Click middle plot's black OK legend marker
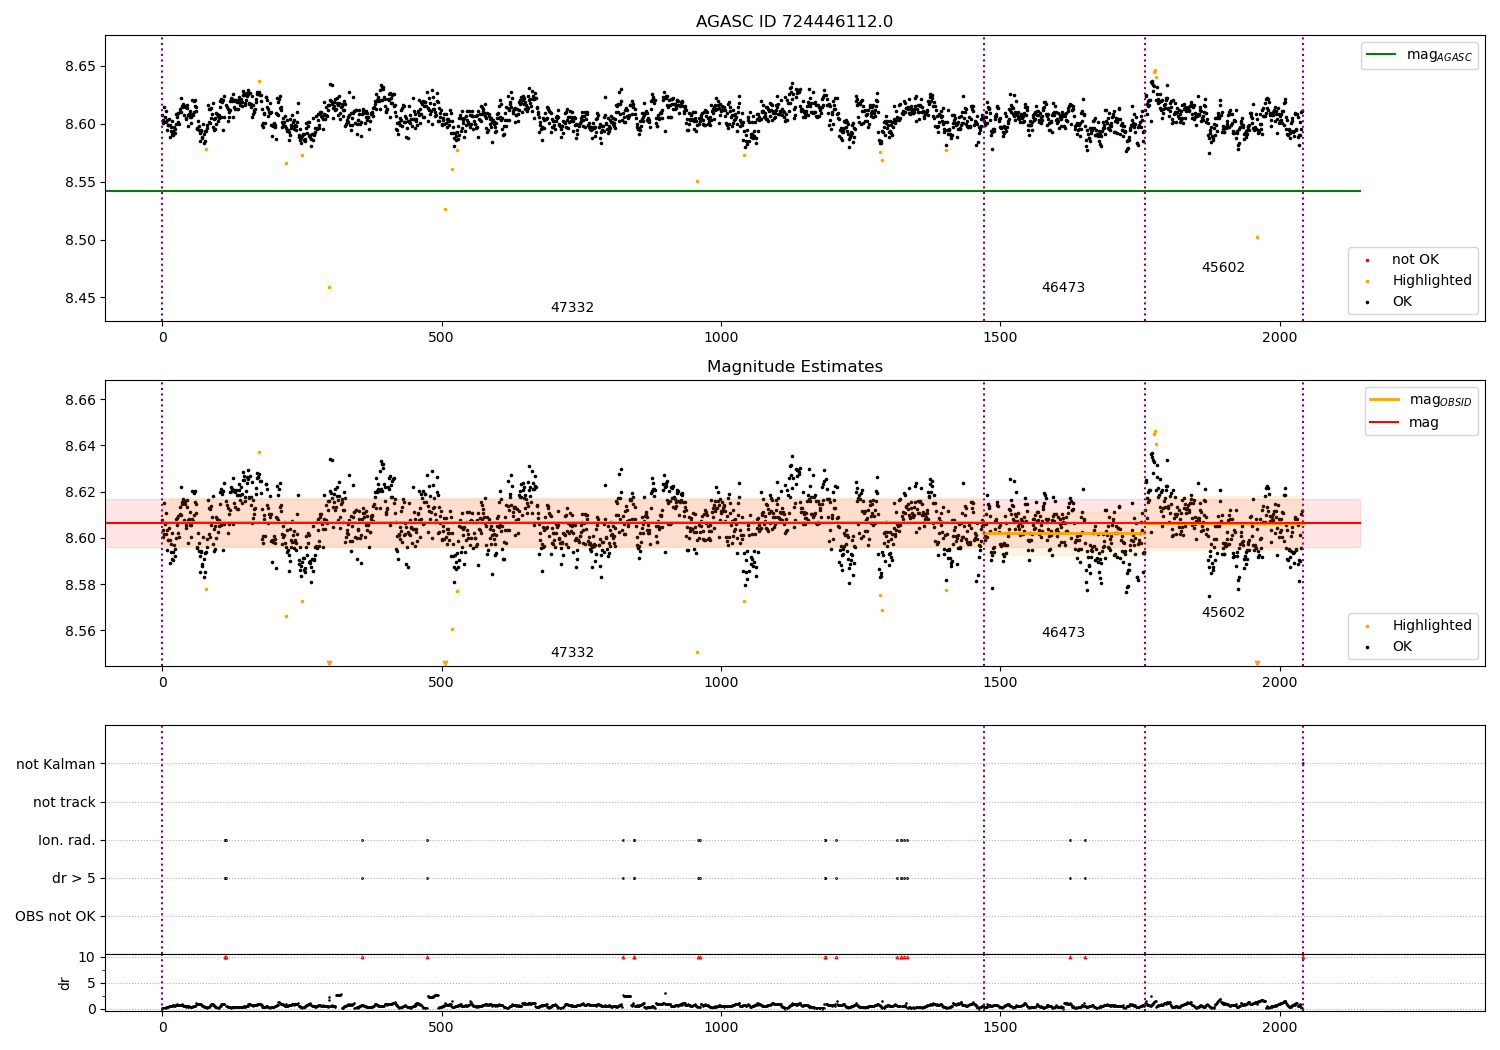Viewport: 1500px width, 1050px height. [x=1367, y=647]
